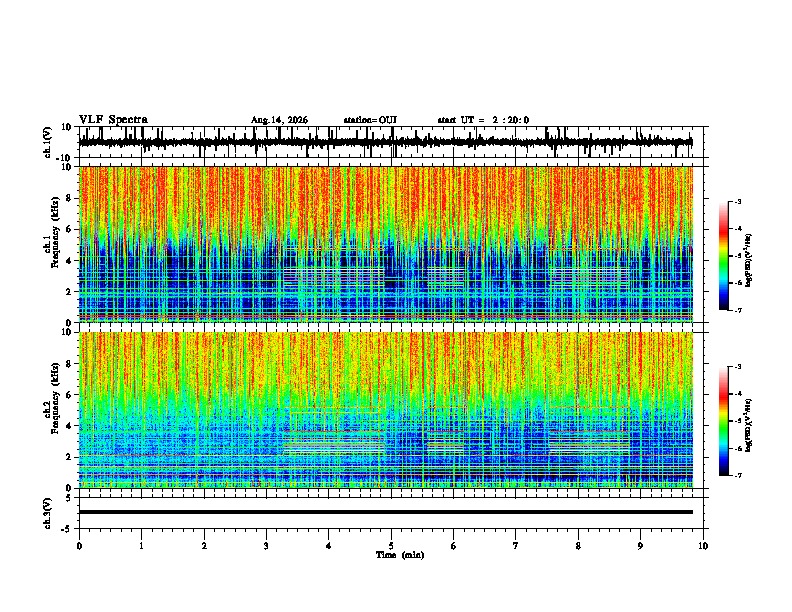Click the ch.2 frequency axis tick '4'
The height and width of the screenshot is (612, 792).
click(70, 426)
